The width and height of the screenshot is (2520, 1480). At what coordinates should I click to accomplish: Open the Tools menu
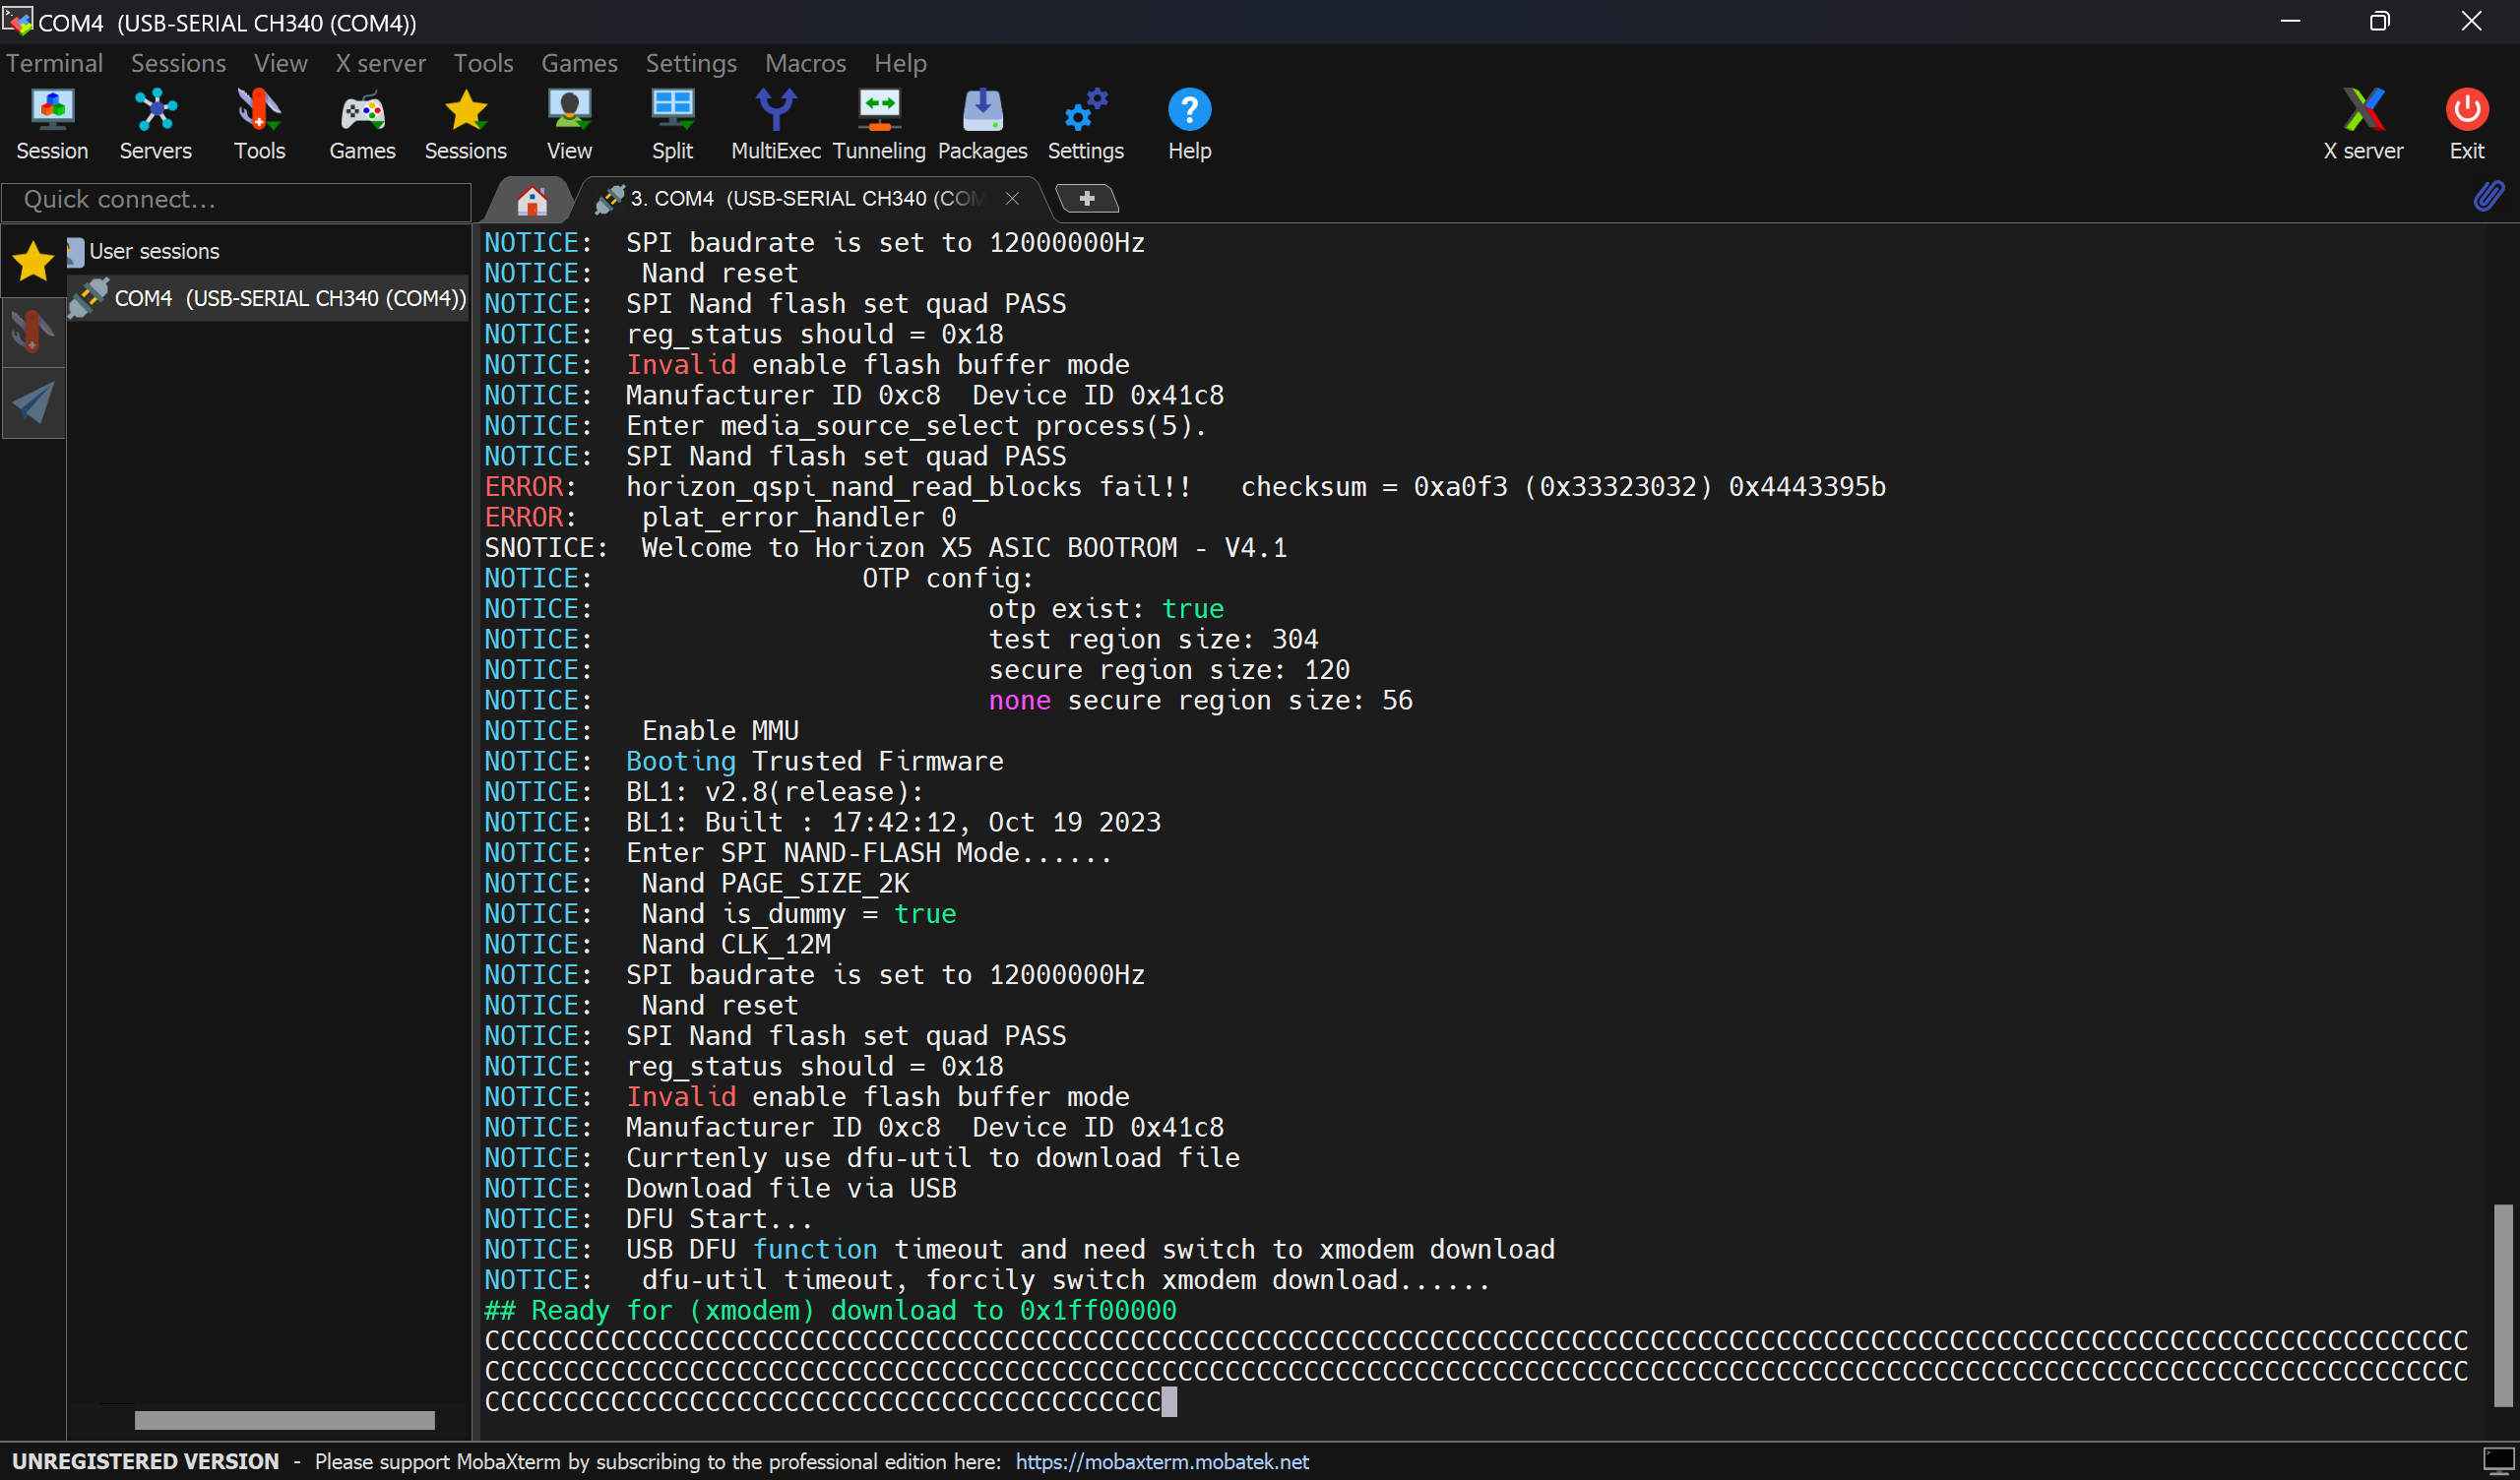(483, 63)
